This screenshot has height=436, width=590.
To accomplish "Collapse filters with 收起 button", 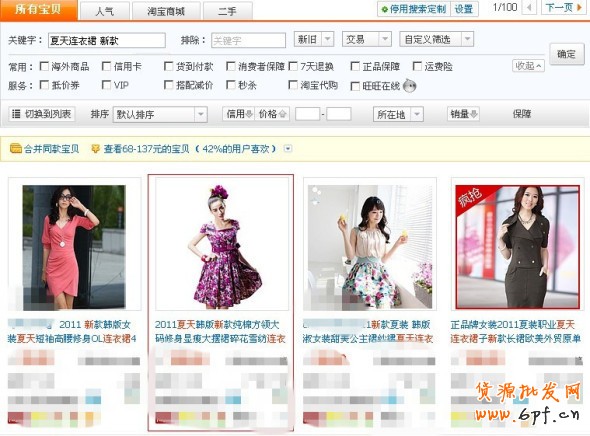I will (528, 66).
